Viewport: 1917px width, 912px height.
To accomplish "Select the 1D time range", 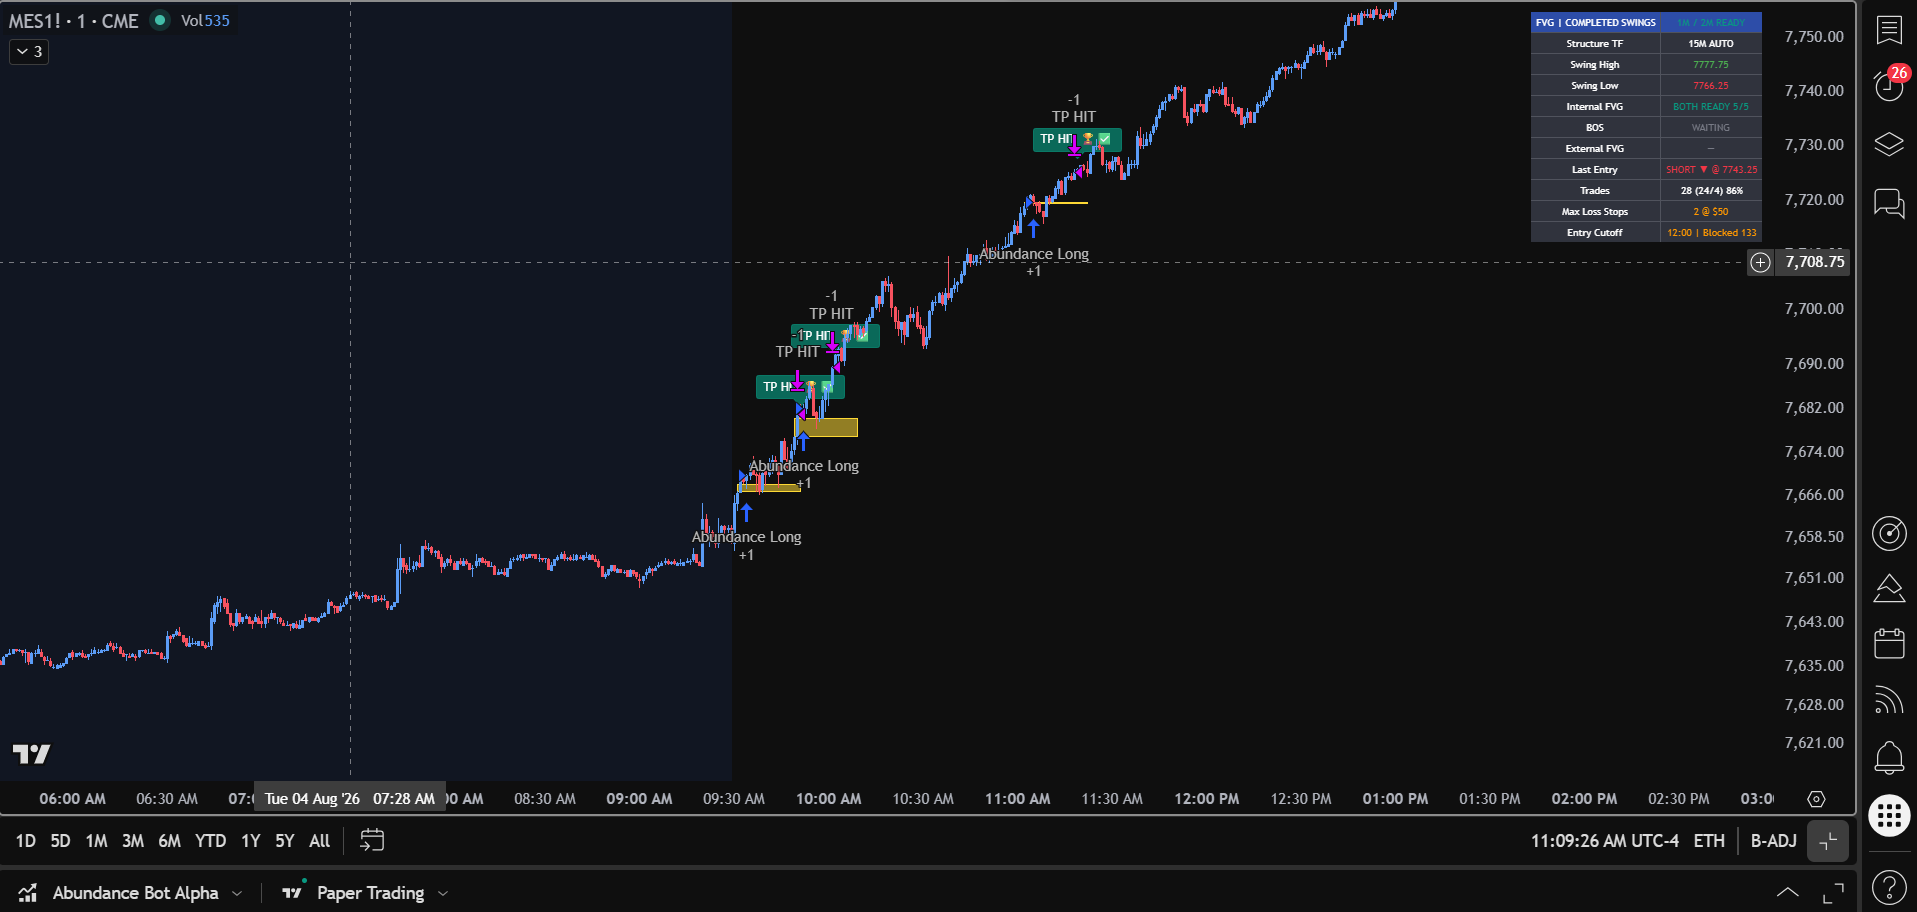I will [26, 841].
